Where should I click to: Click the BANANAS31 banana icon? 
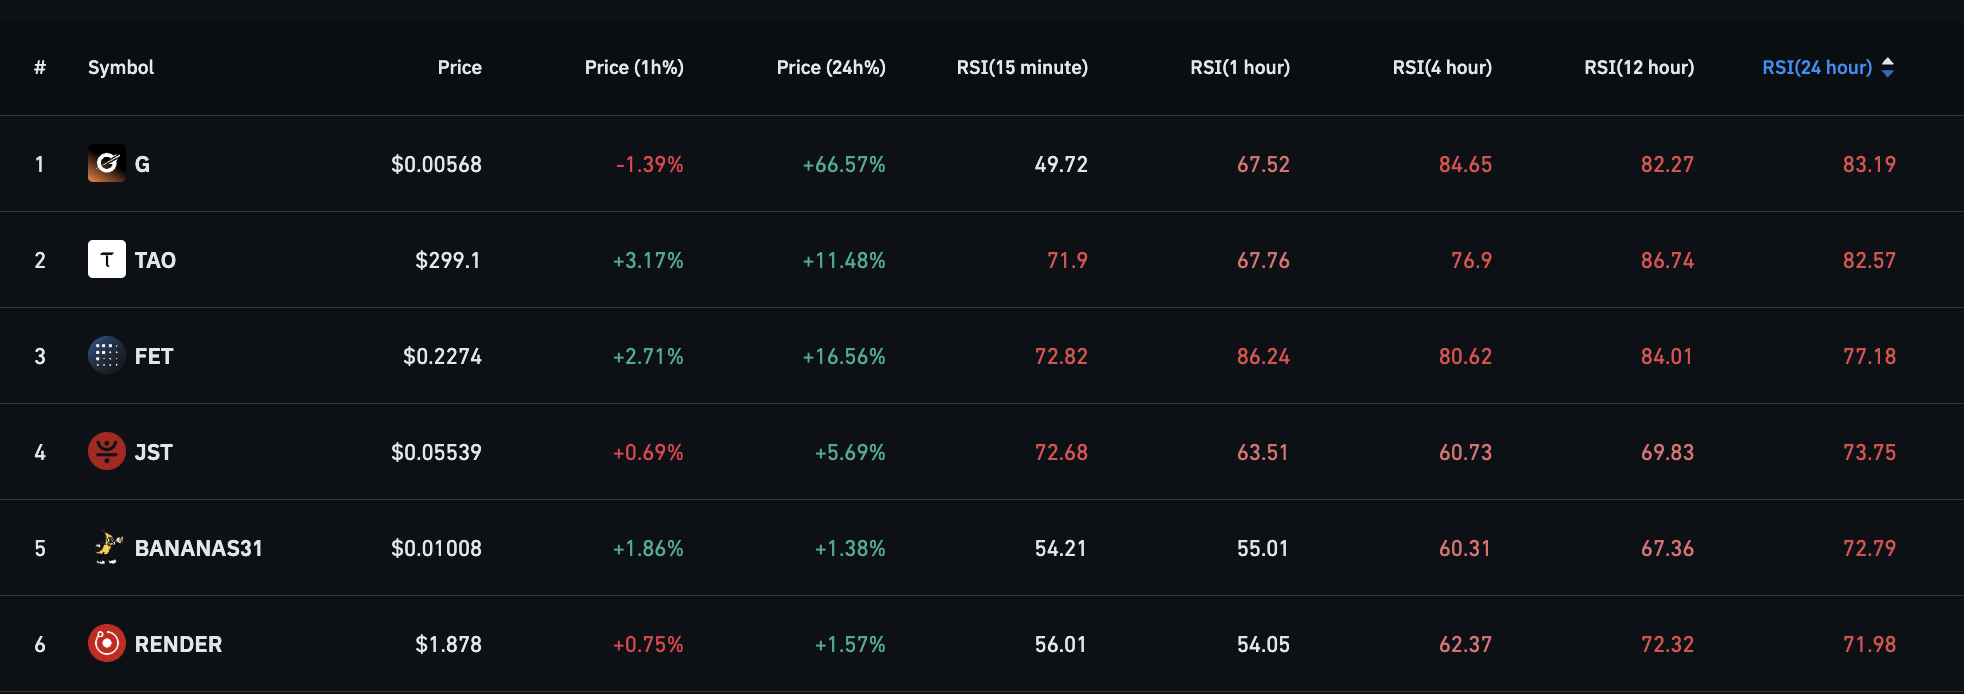tap(107, 548)
